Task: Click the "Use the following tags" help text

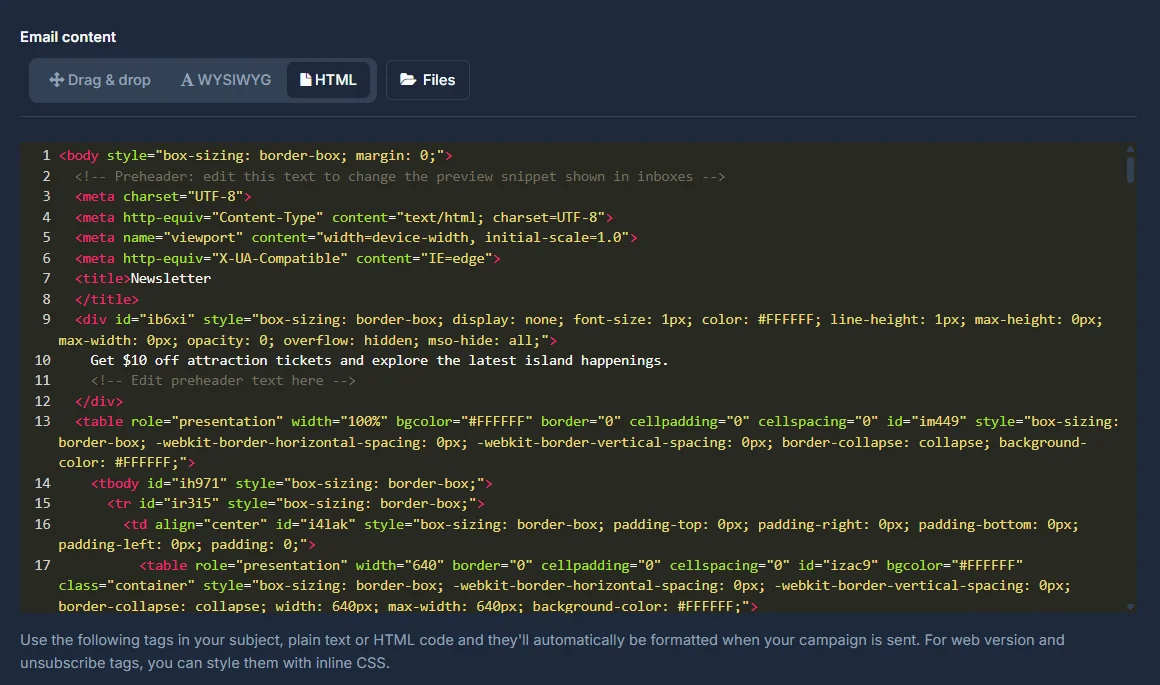Action: click(x=542, y=651)
